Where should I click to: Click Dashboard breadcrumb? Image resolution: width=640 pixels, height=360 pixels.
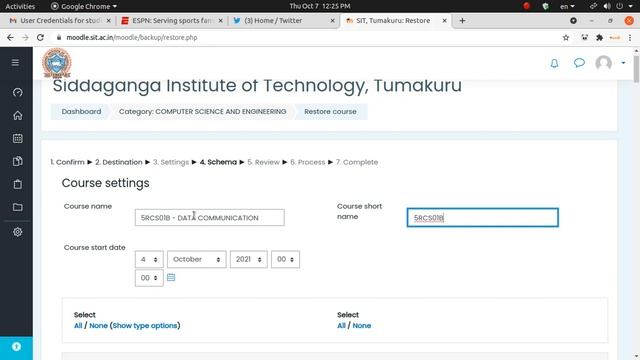point(81,111)
